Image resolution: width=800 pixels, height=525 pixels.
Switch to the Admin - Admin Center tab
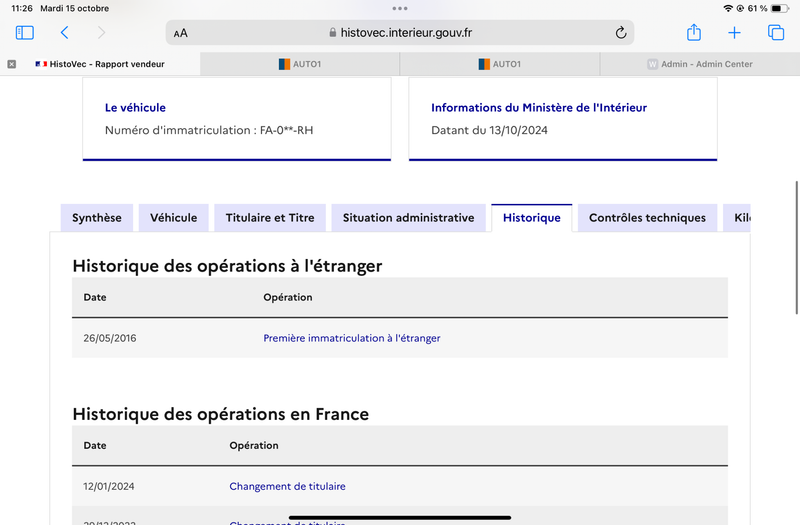coord(700,64)
